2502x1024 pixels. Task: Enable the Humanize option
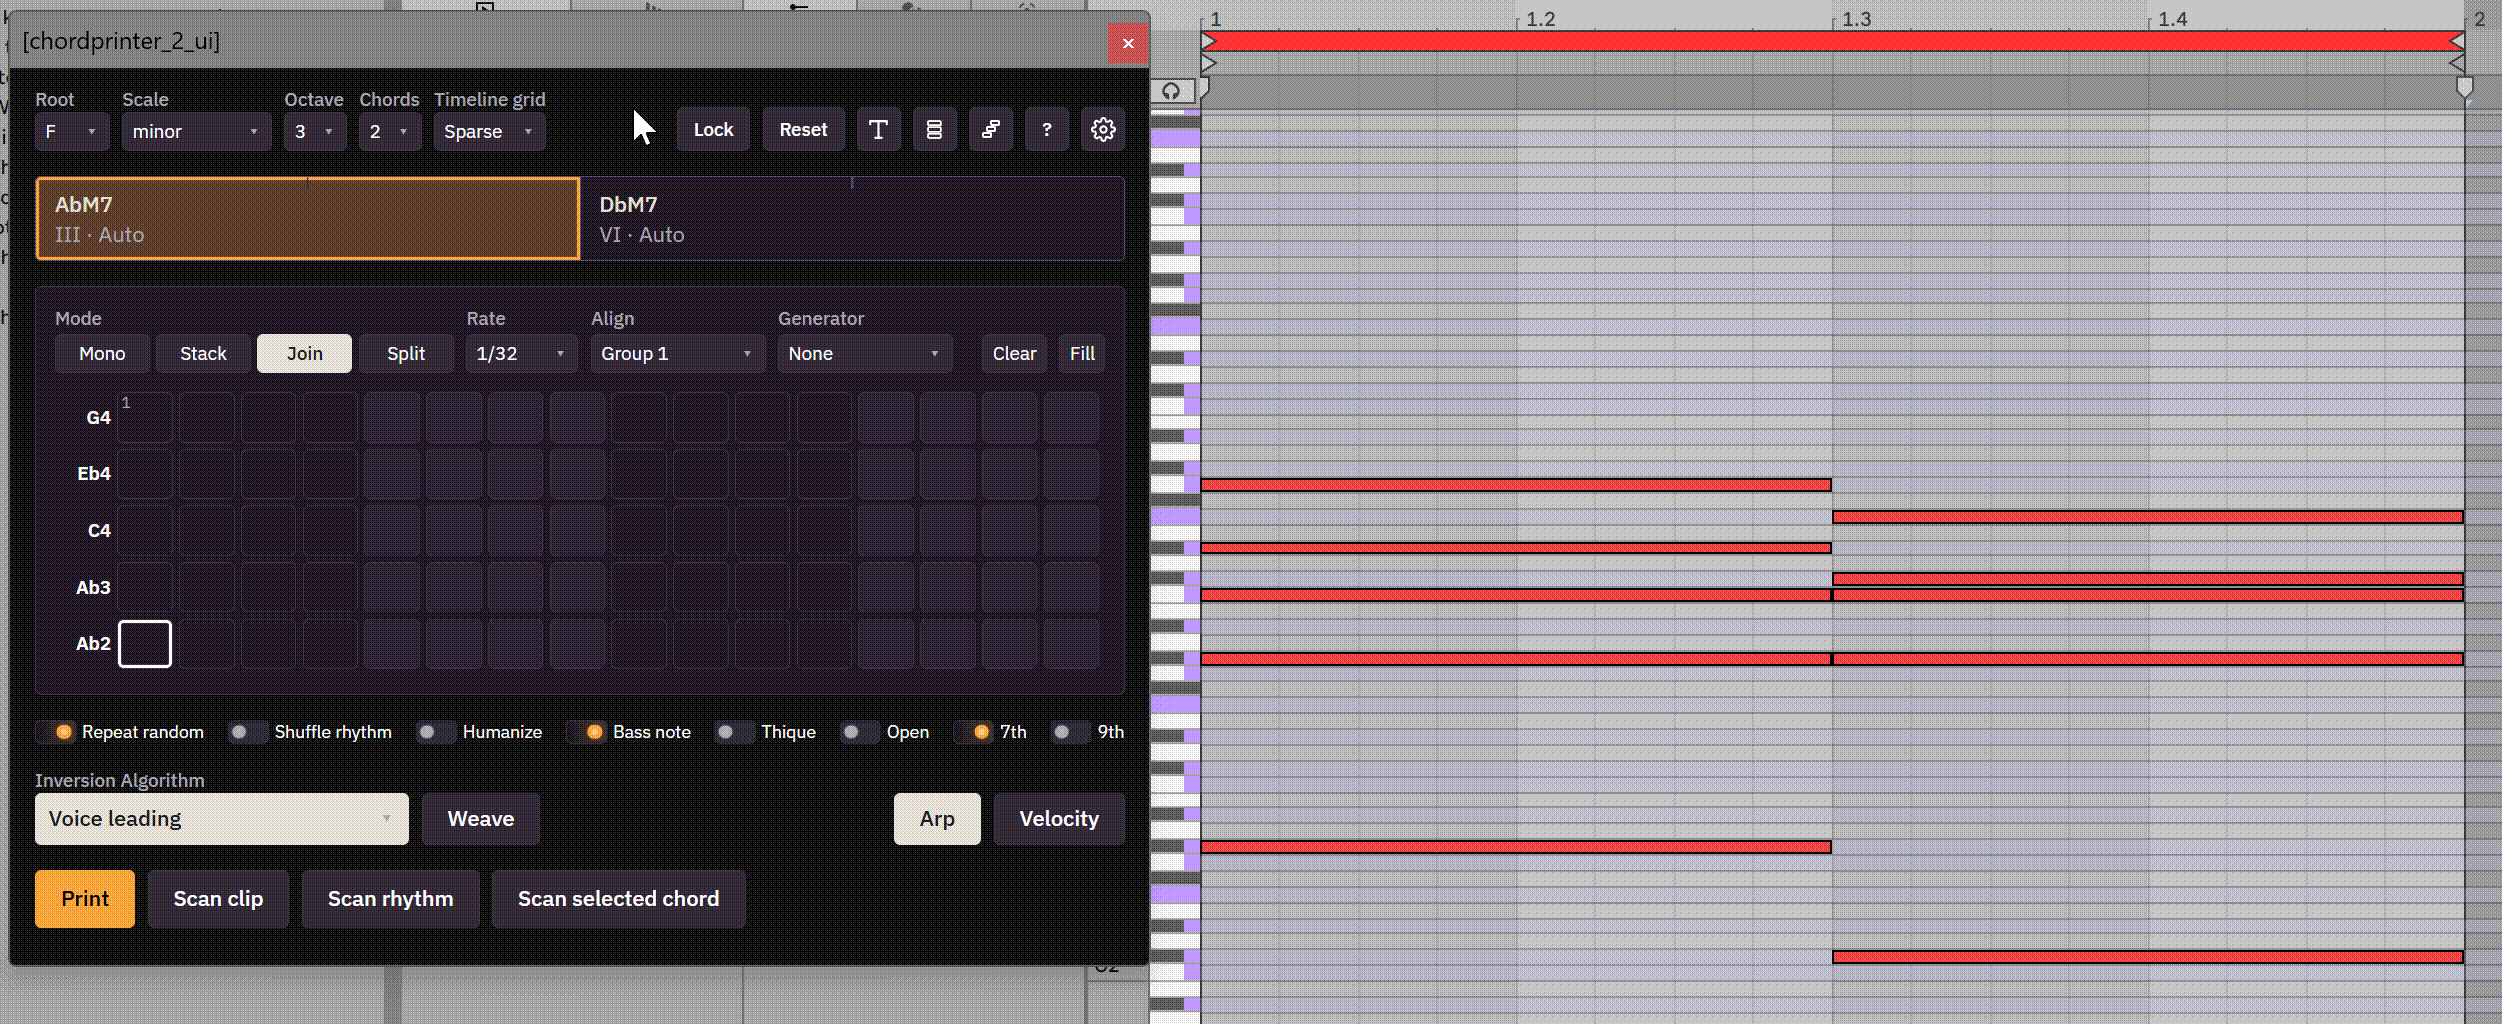tap(479, 732)
